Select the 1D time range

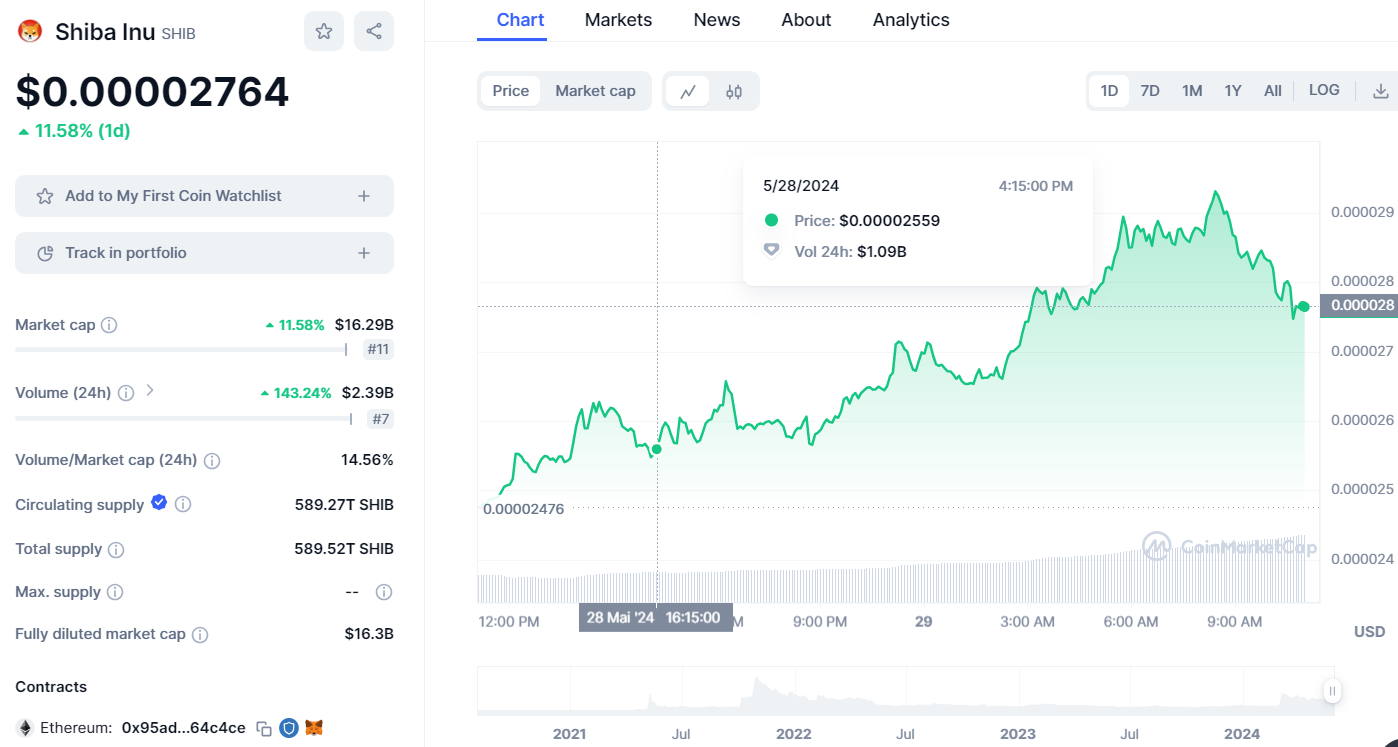(x=1109, y=91)
